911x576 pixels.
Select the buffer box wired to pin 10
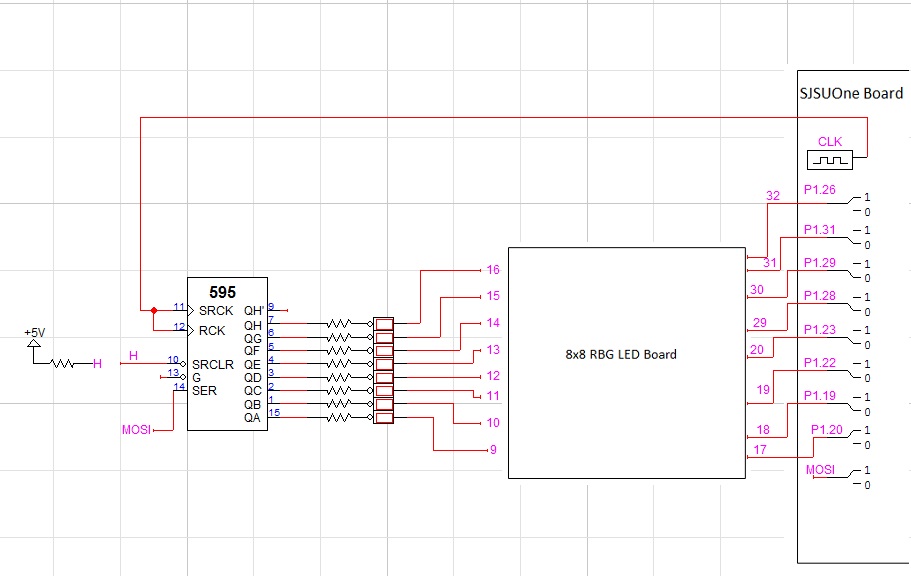click(x=383, y=404)
